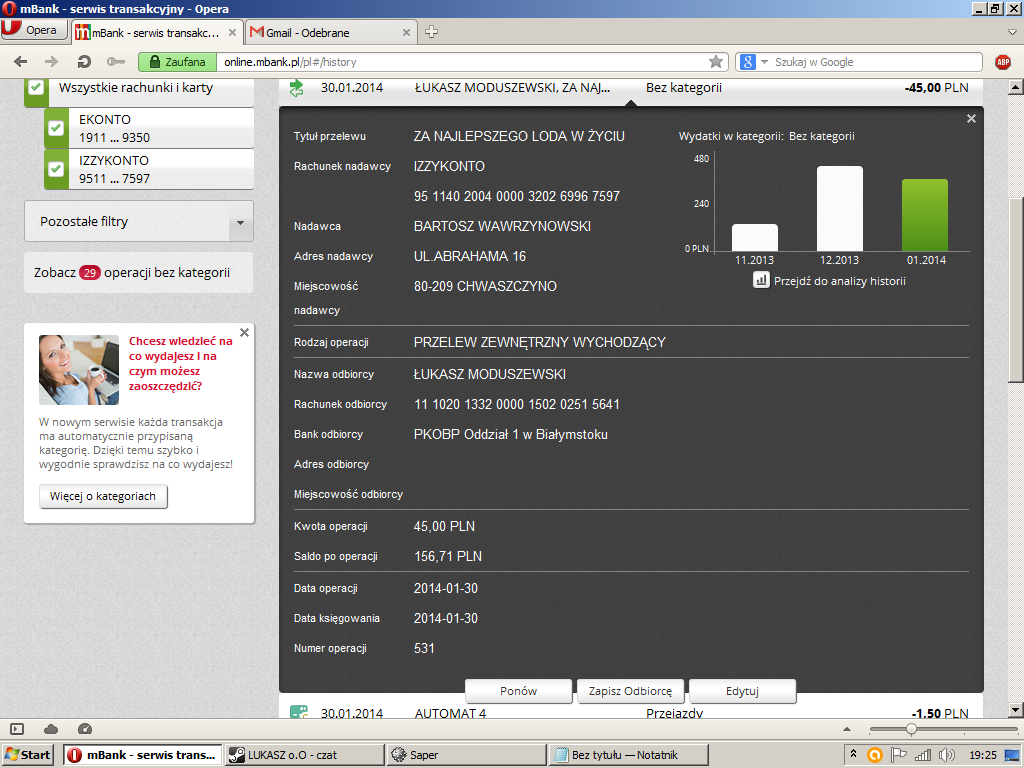Open a new tab with plus icon
The image size is (1024, 768).
[x=431, y=32]
